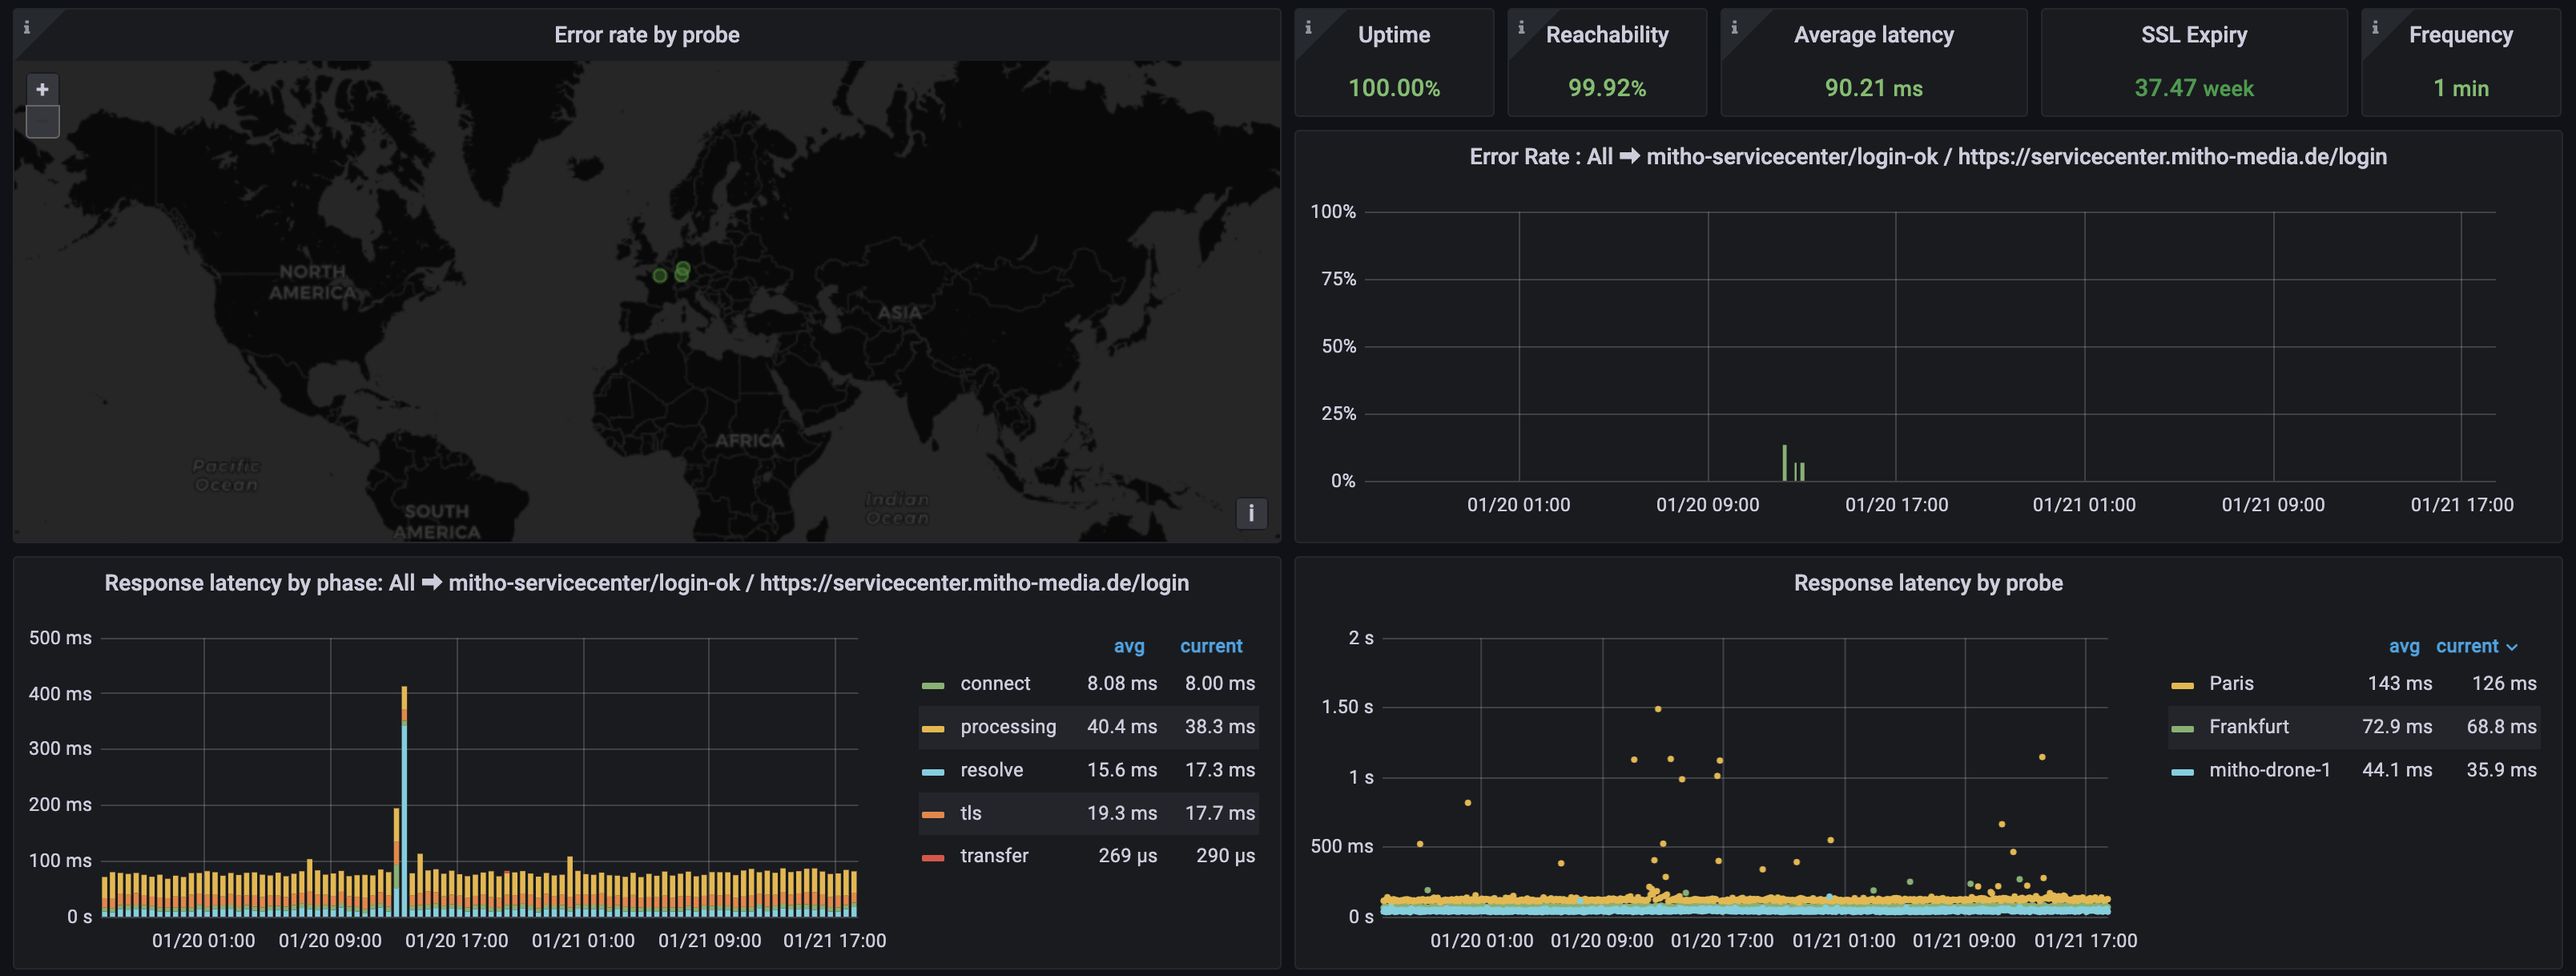
Task: Zoom out on the probe map
Action: (42, 122)
